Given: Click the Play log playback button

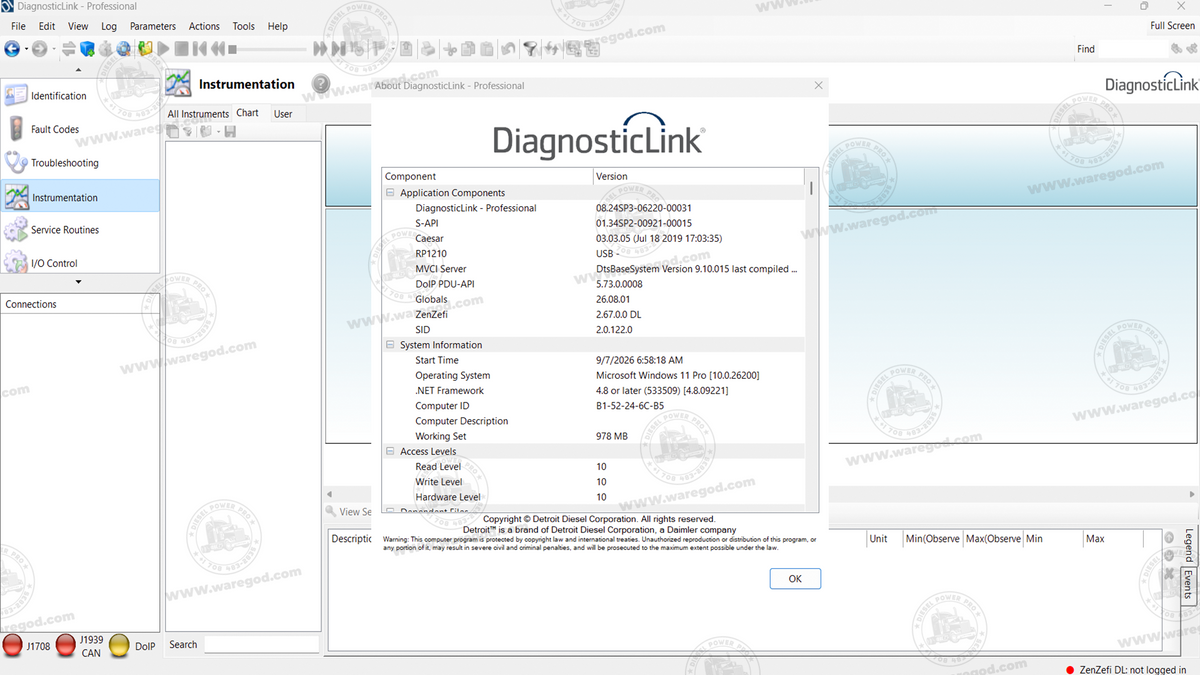Looking at the screenshot, I should coord(163,48).
